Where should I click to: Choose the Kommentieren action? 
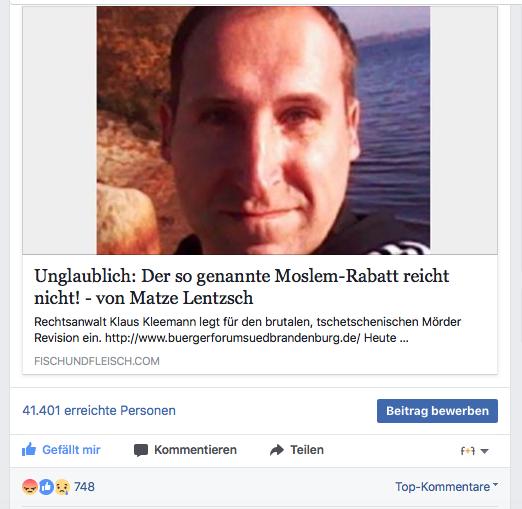pos(195,450)
